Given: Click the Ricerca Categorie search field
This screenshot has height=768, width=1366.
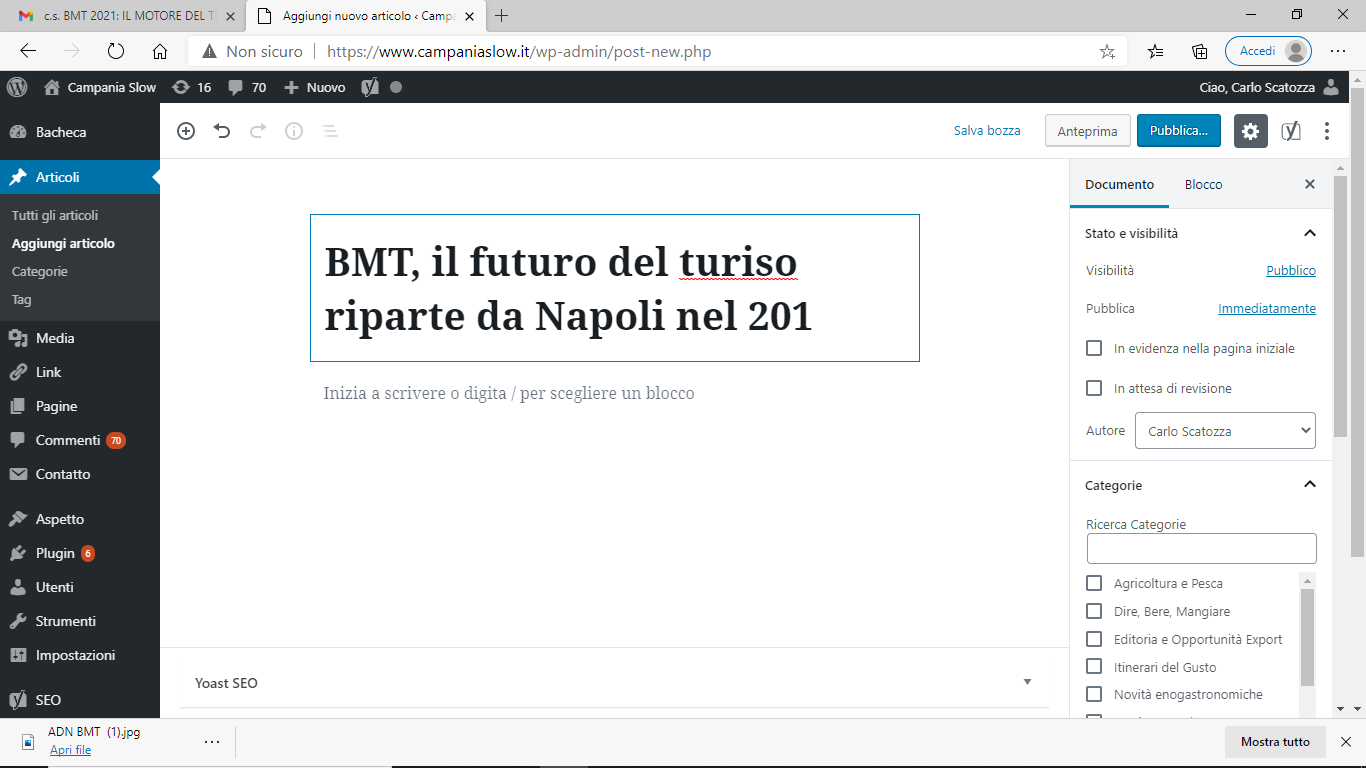Looking at the screenshot, I should point(1201,548).
